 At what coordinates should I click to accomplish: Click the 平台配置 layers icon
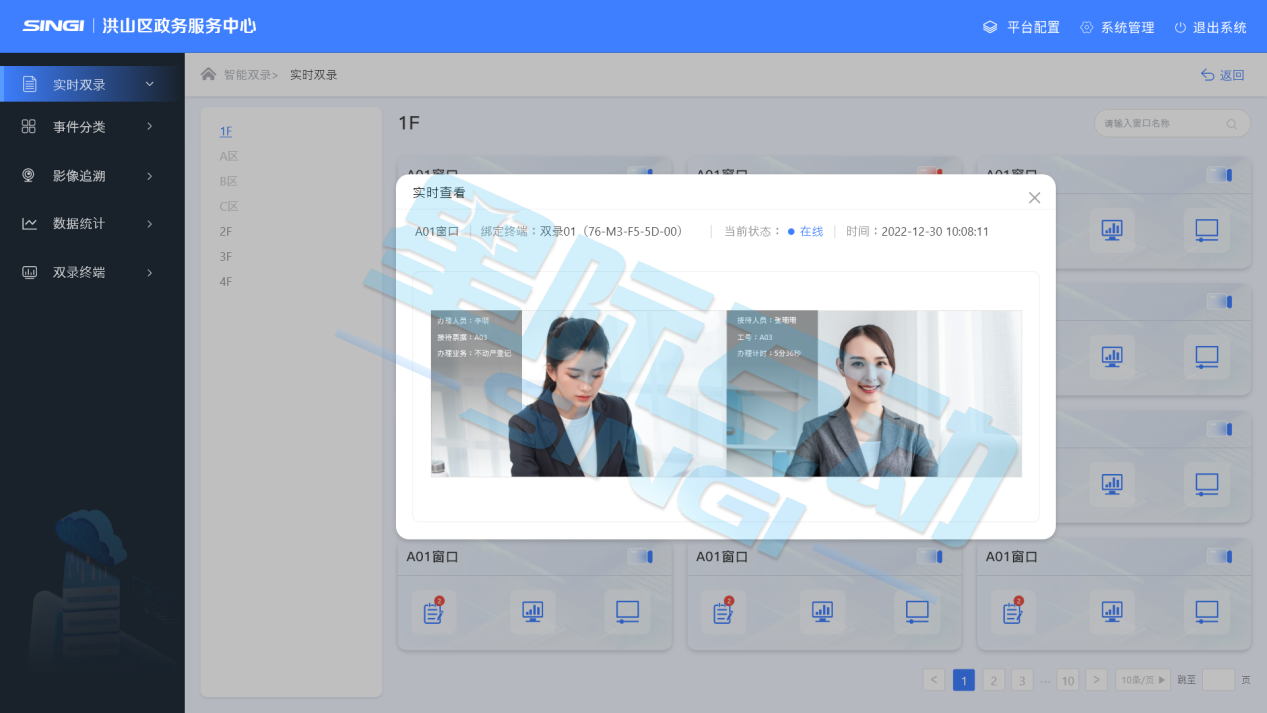tap(990, 27)
